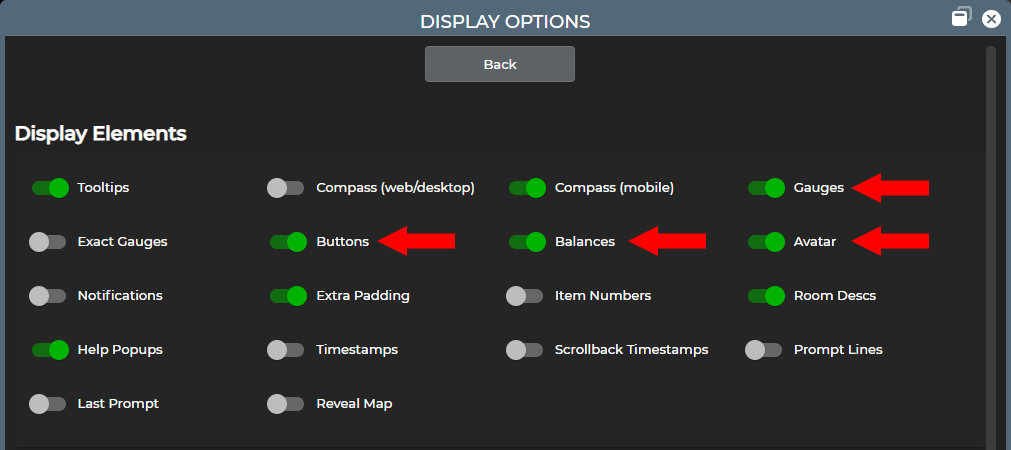Disable the Balances toggle

click(x=526, y=241)
